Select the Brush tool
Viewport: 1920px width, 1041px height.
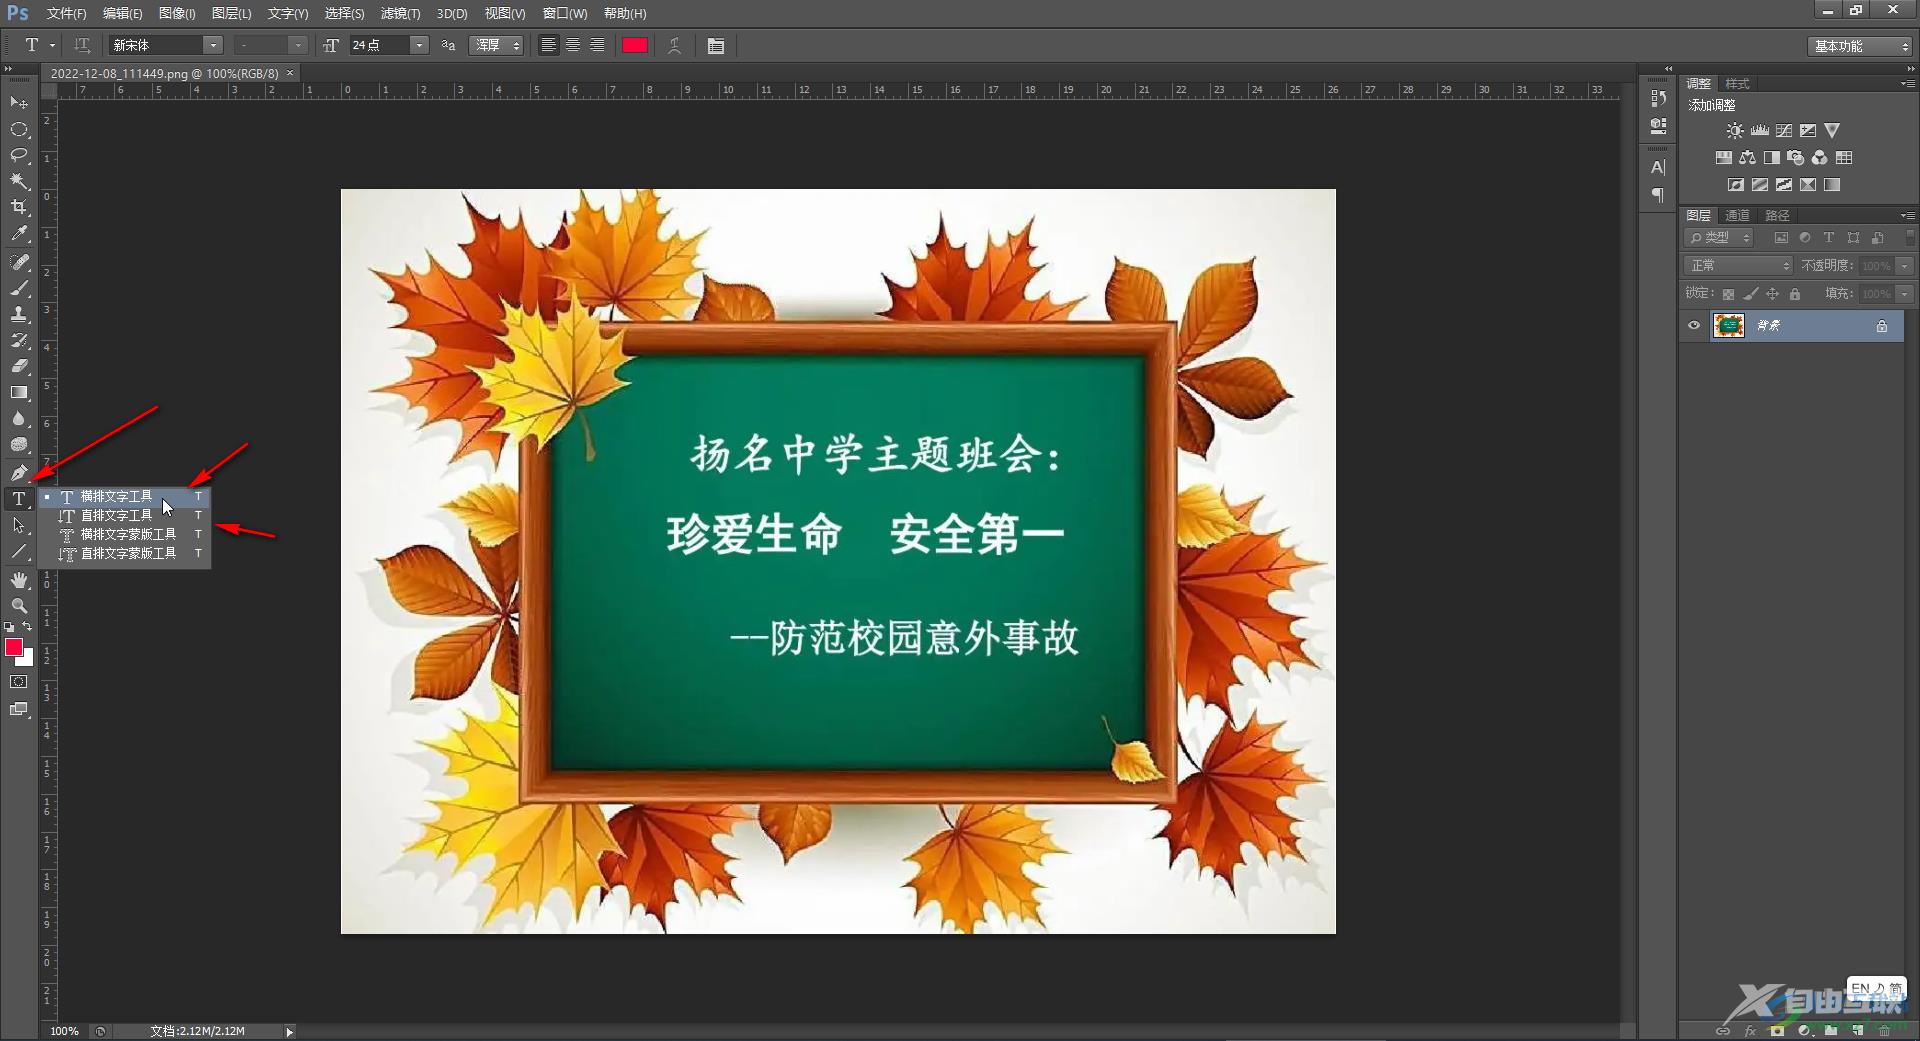click(x=19, y=288)
